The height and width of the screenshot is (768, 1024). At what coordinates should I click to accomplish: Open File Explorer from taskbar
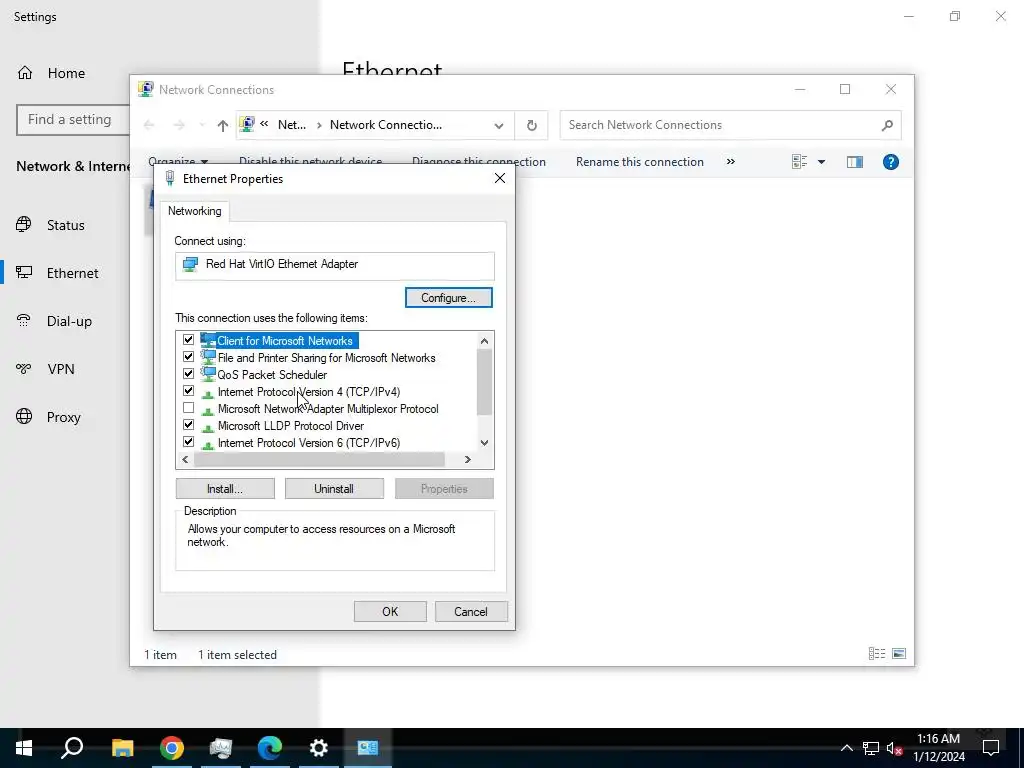[x=122, y=748]
